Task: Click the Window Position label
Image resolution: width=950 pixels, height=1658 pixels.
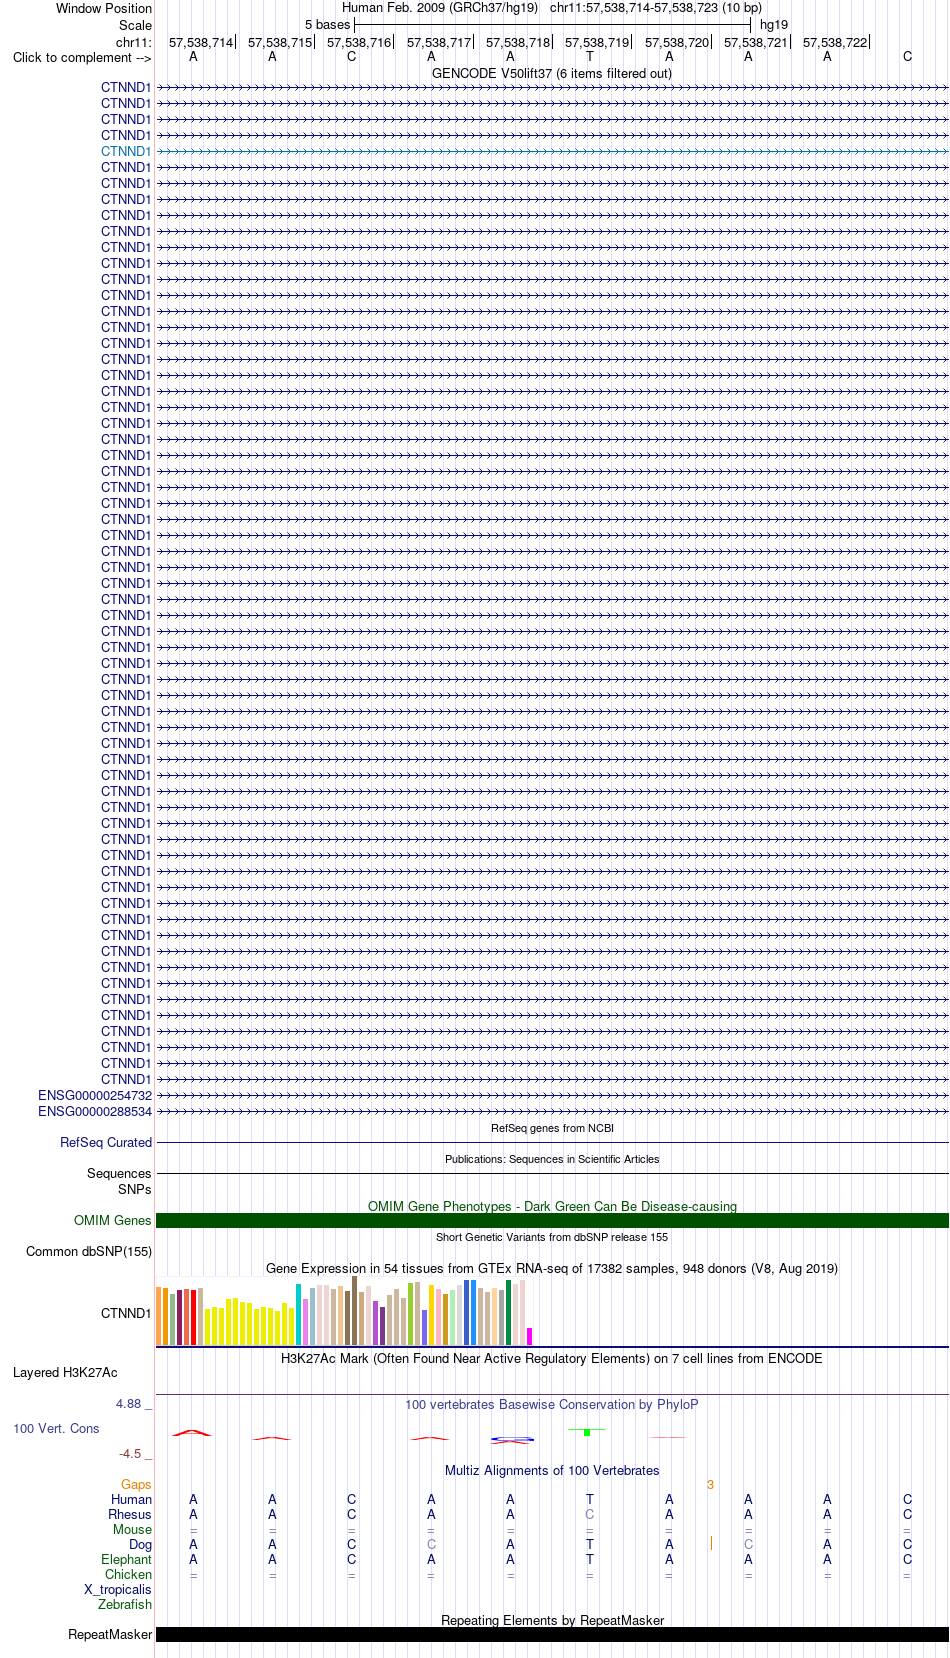Action: (x=104, y=8)
